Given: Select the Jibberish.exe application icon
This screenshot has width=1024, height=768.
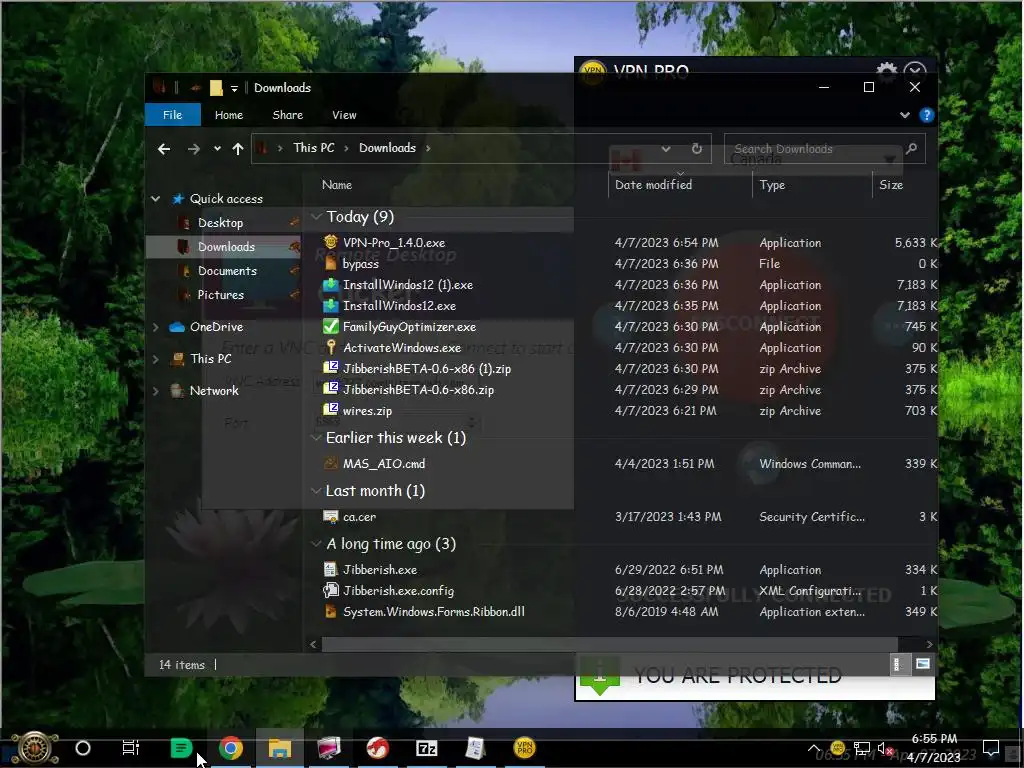Looking at the screenshot, I should (331, 569).
